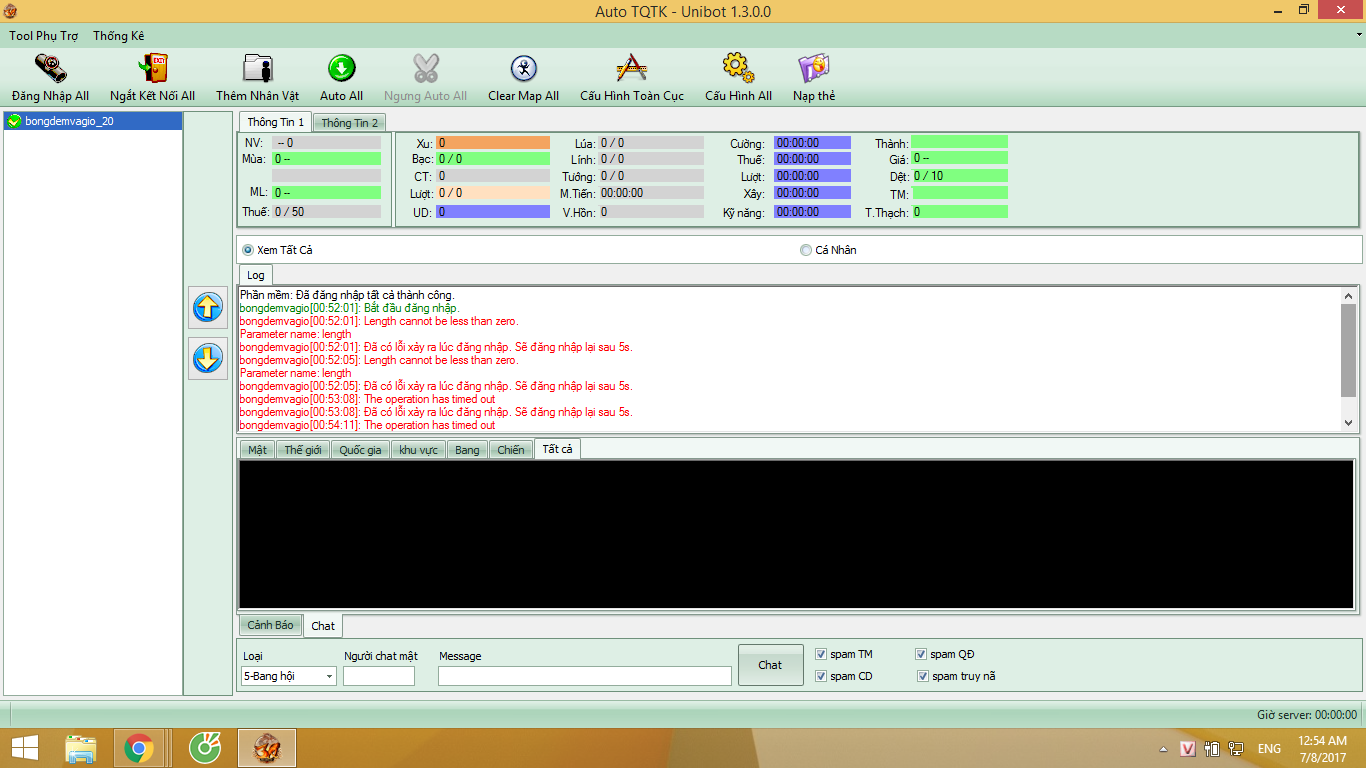Image resolution: width=1366 pixels, height=768 pixels.
Task: Click the Đăng Nhập All toolbar icon
Action: 50,69
